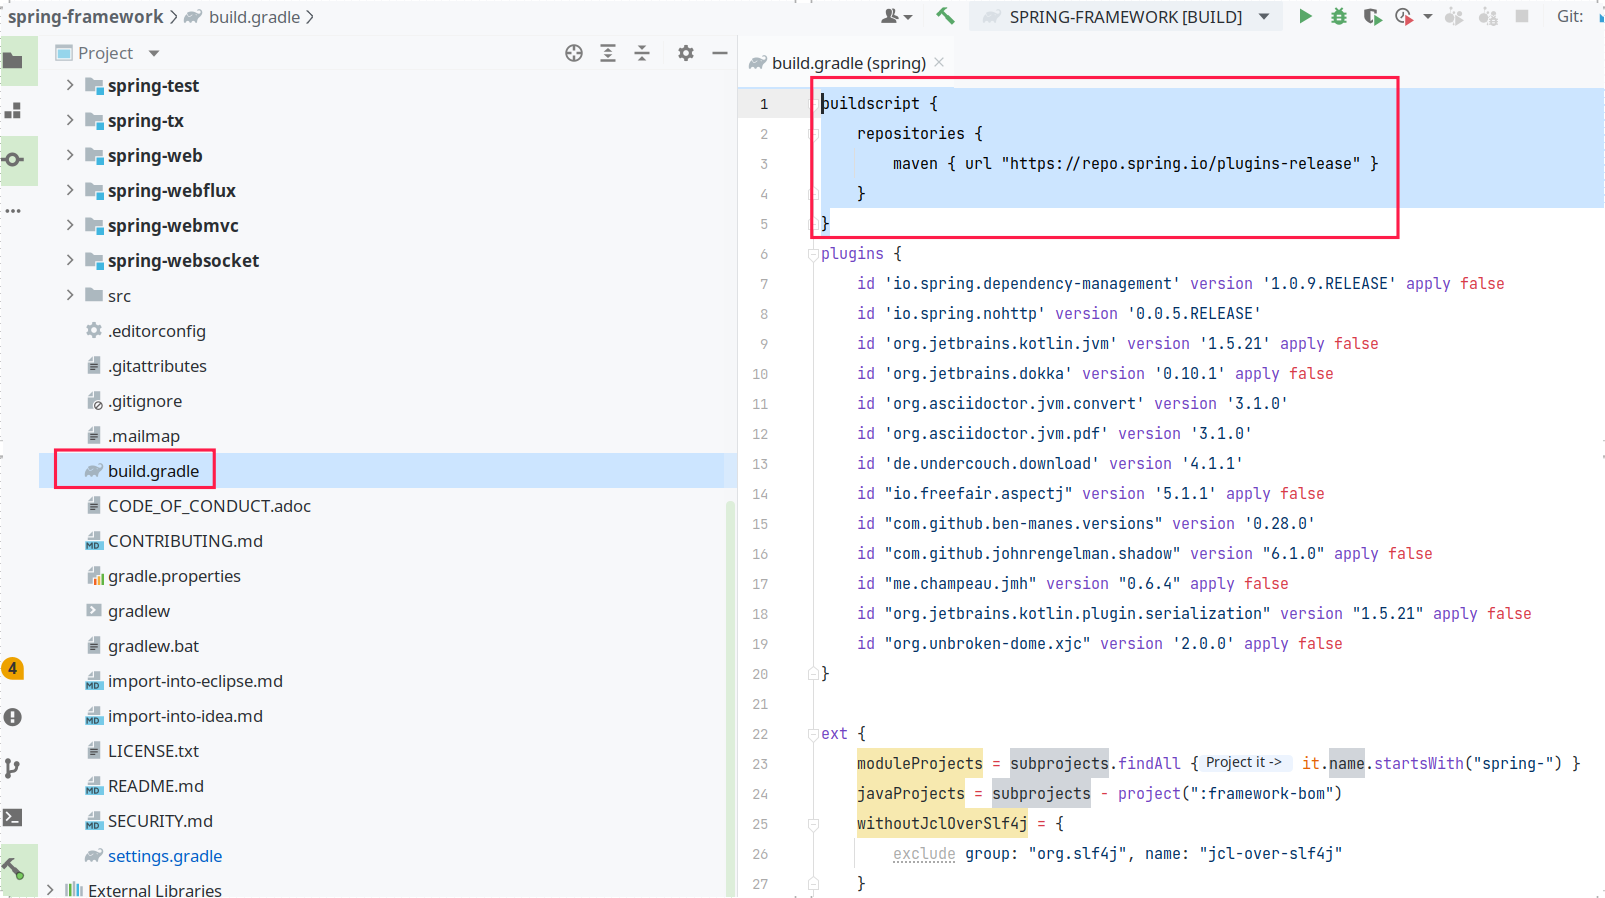Open the Commit tool window icon
Image resolution: width=1605 pixels, height=898 pixels.
coord(13,160)
